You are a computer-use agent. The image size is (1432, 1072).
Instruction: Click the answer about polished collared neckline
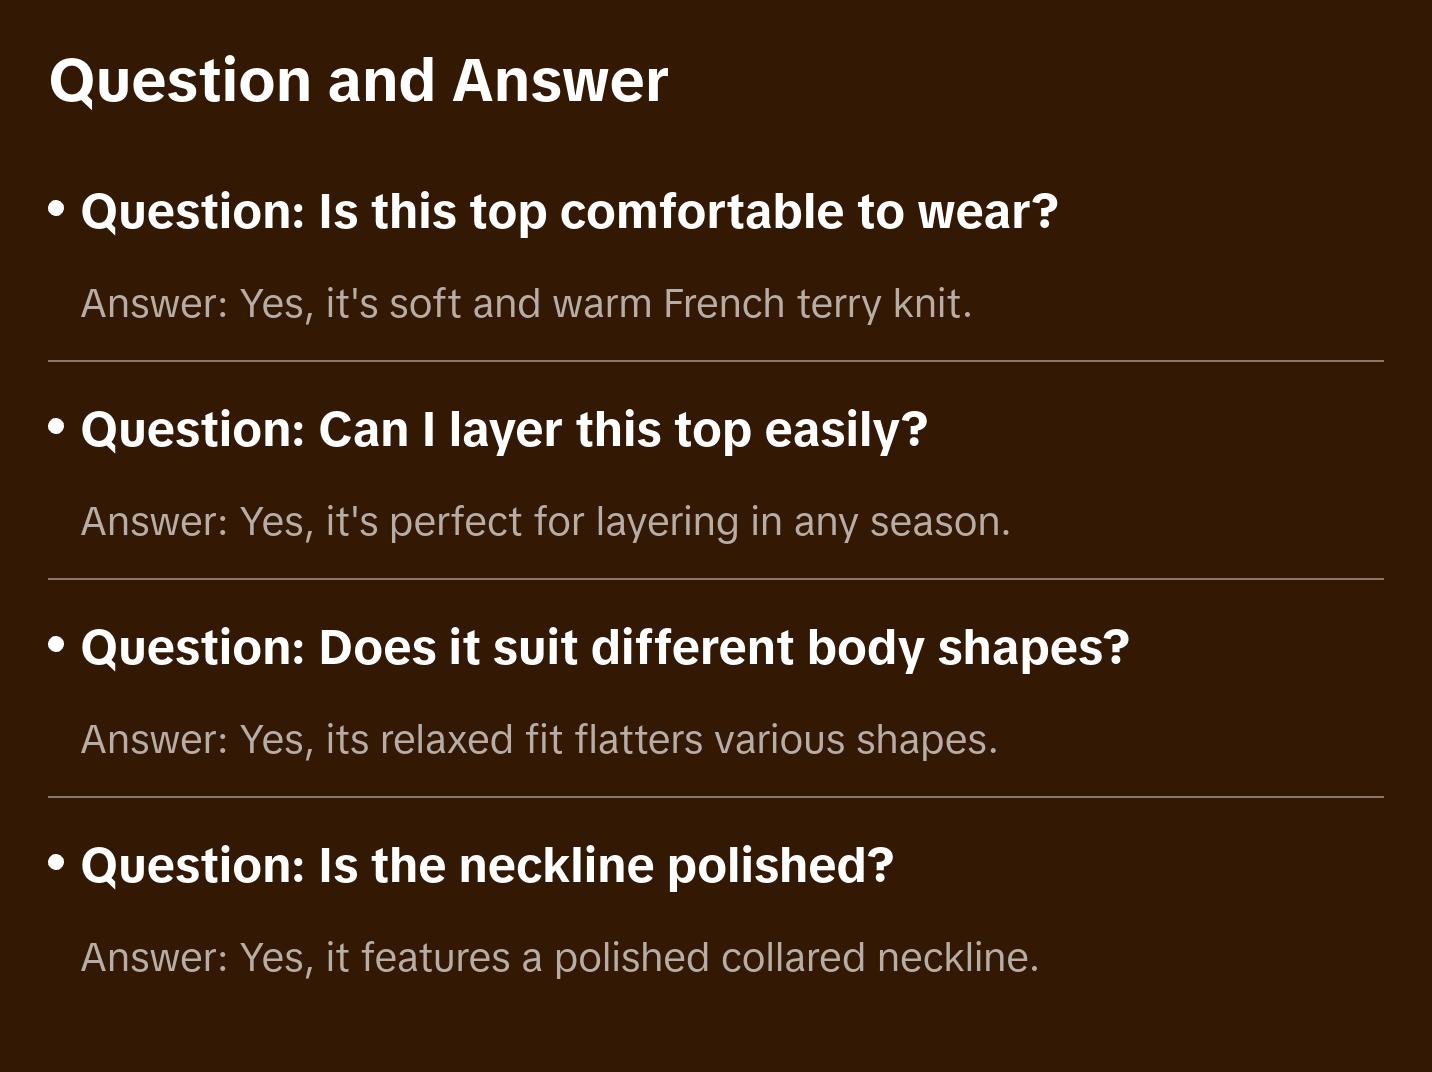(x=559, y=958)
